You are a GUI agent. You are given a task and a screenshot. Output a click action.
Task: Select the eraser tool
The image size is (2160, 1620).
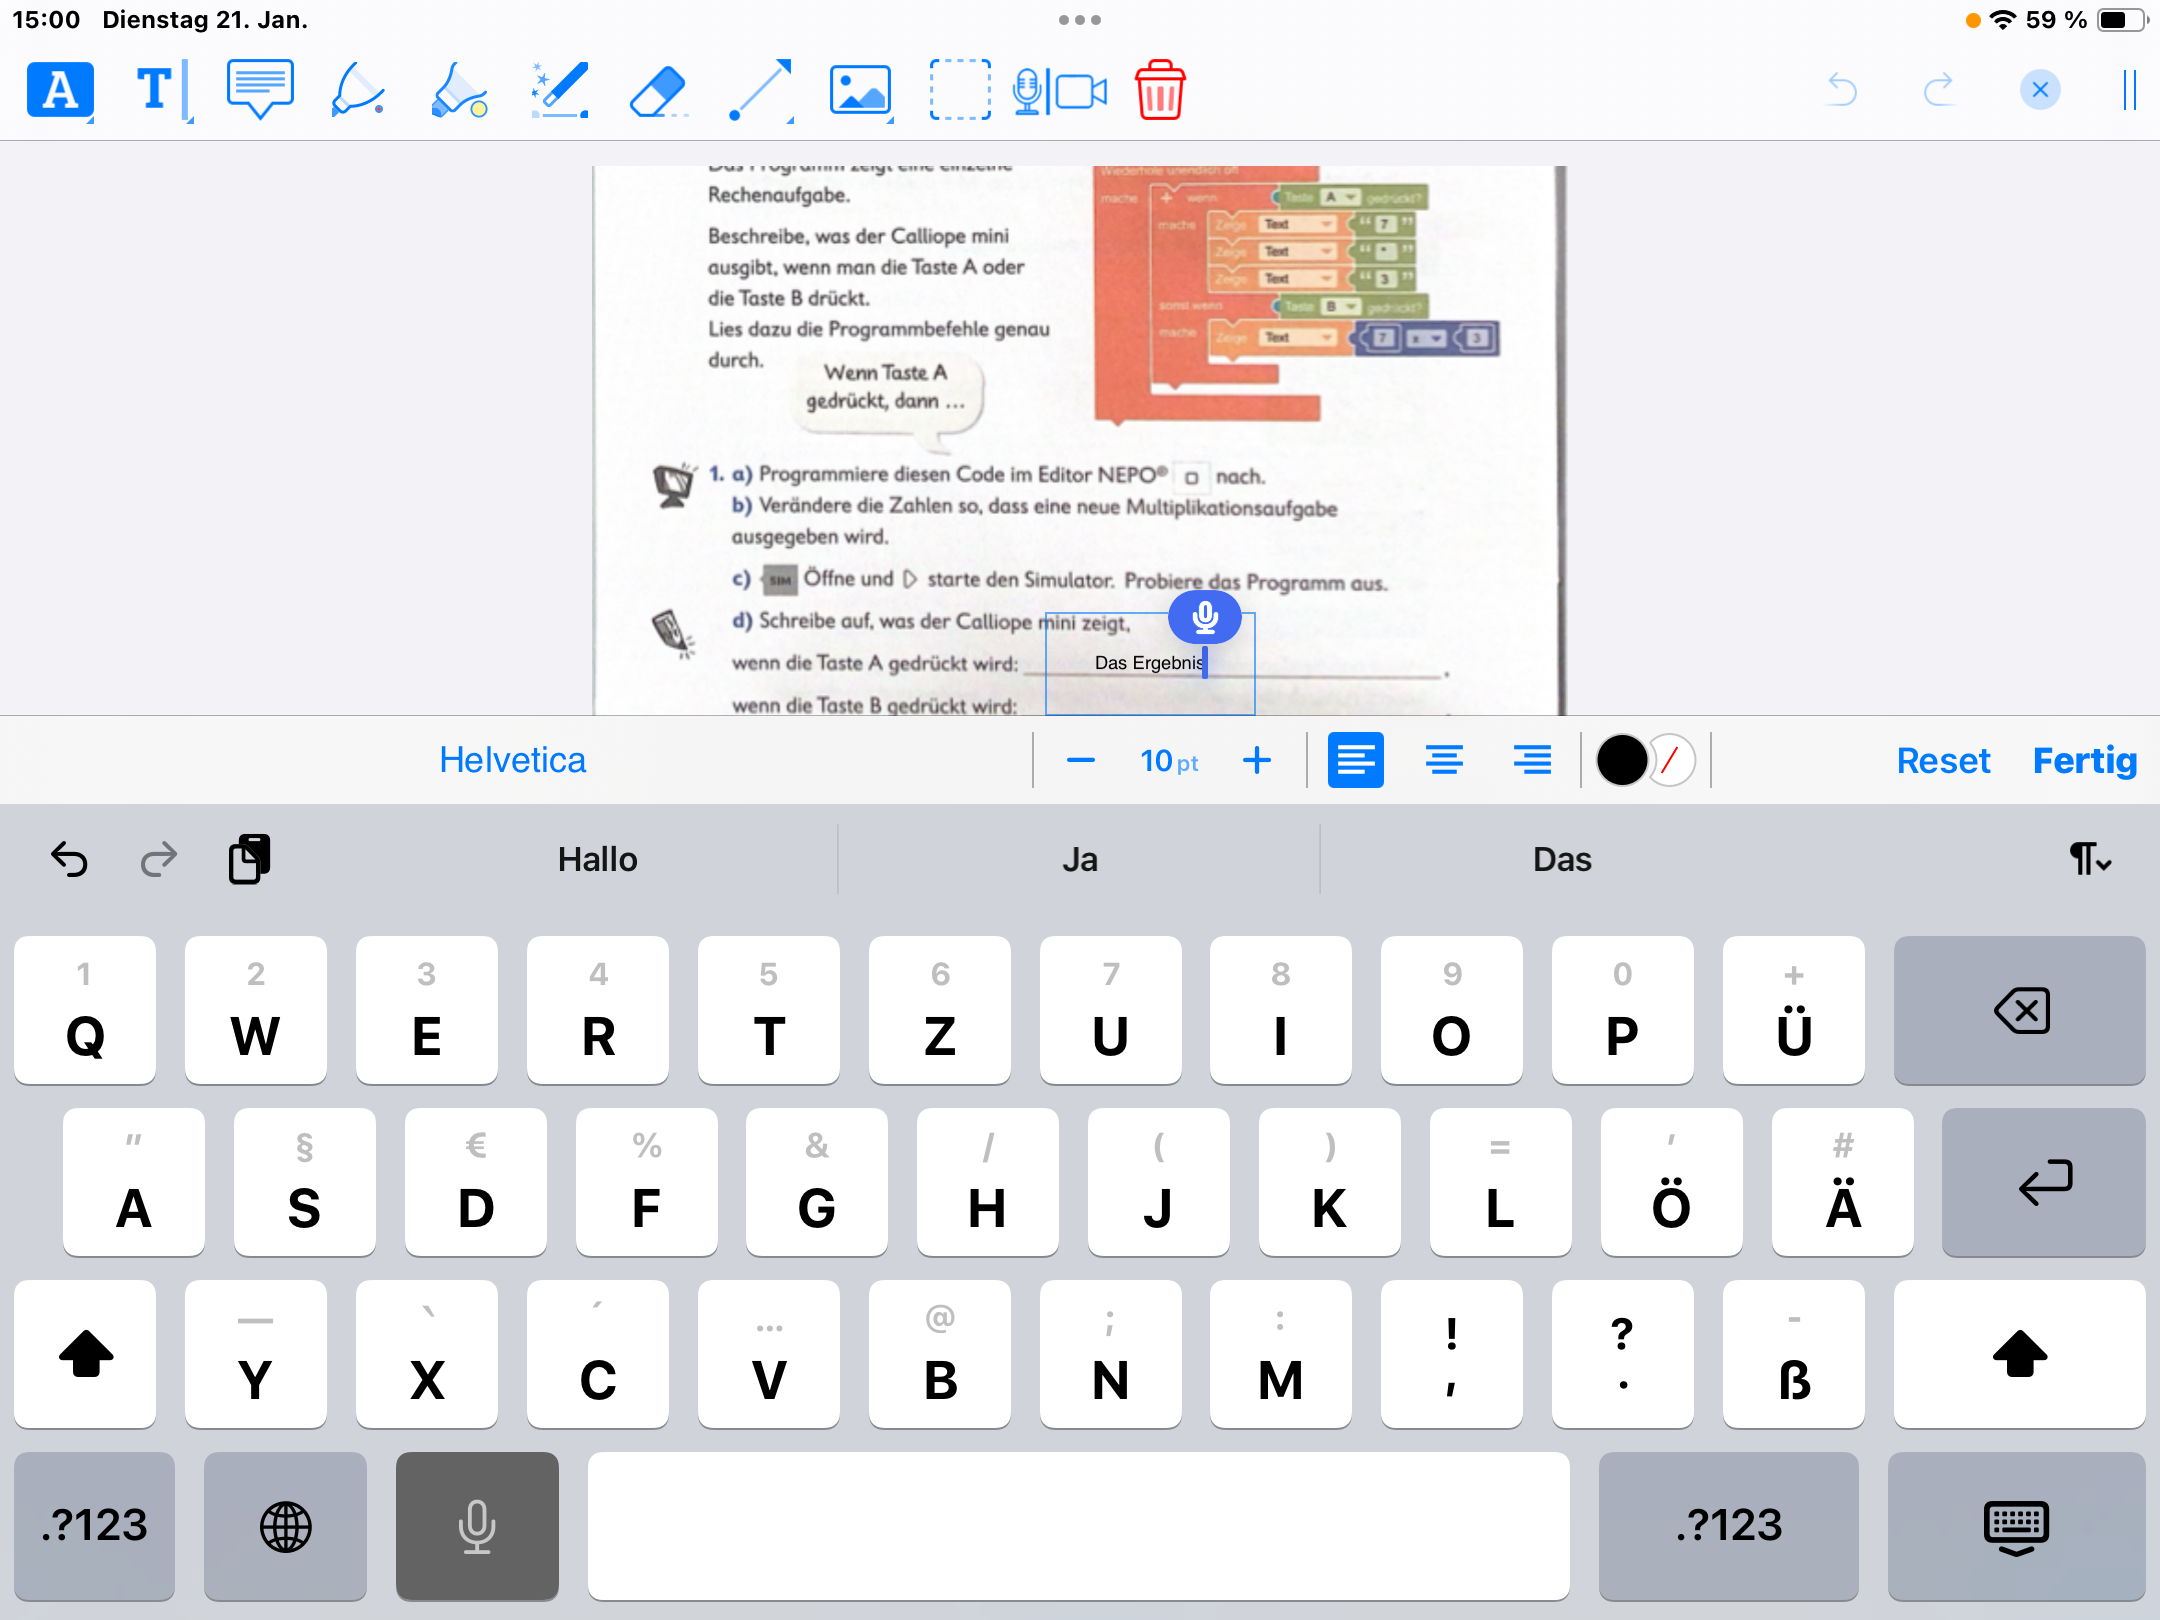click(x=658, y=90)
